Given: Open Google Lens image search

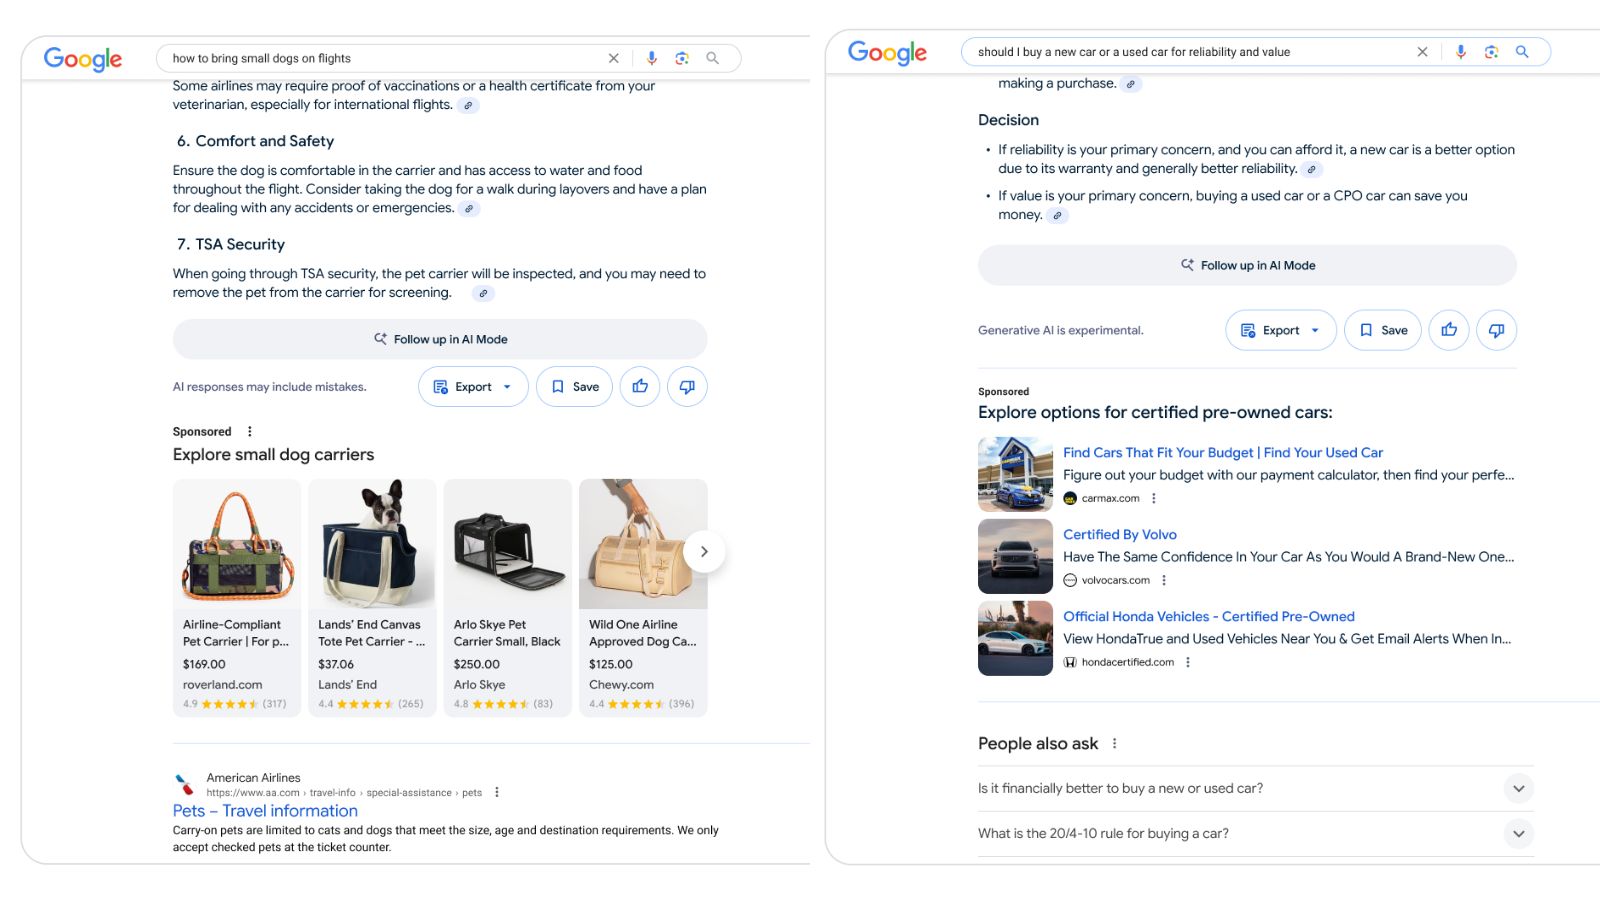Looking at the screenshot, I should point(683,58).
